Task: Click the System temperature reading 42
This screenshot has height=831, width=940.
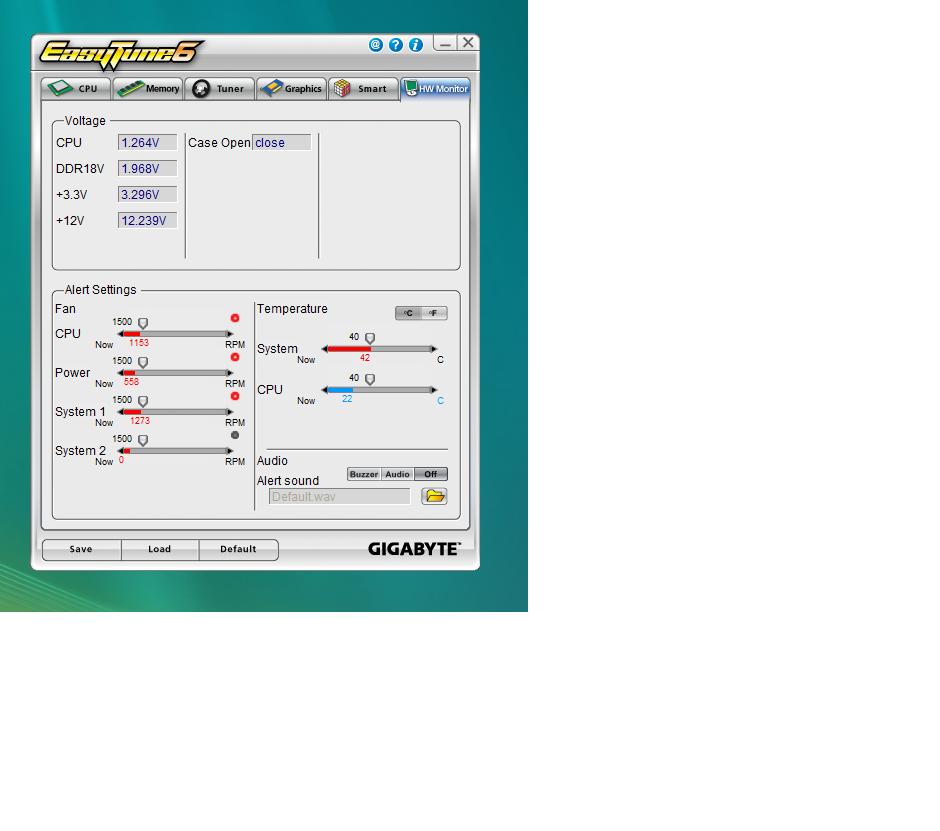Action: pos(365,358)
